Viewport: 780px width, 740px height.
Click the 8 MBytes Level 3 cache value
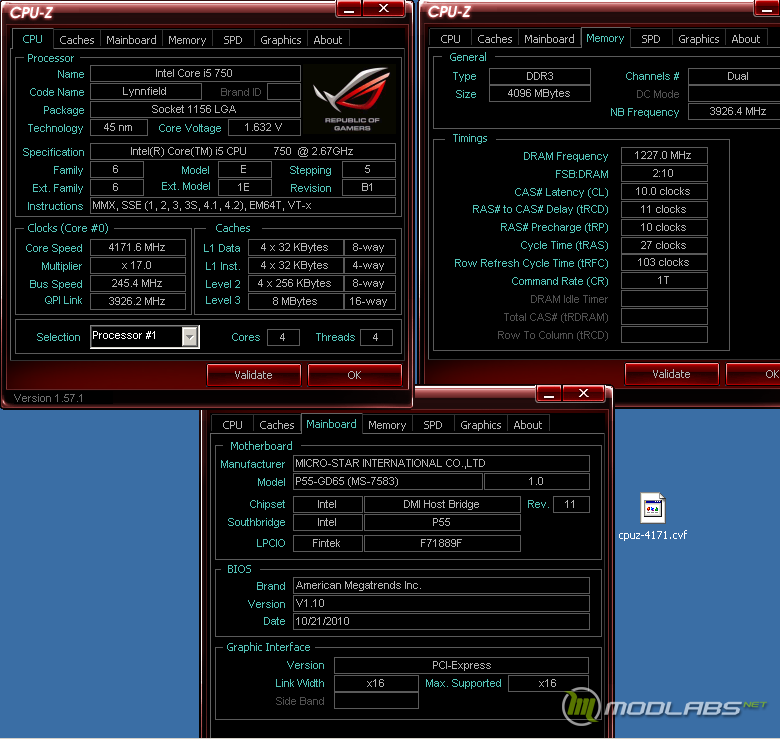coord(295,301)
